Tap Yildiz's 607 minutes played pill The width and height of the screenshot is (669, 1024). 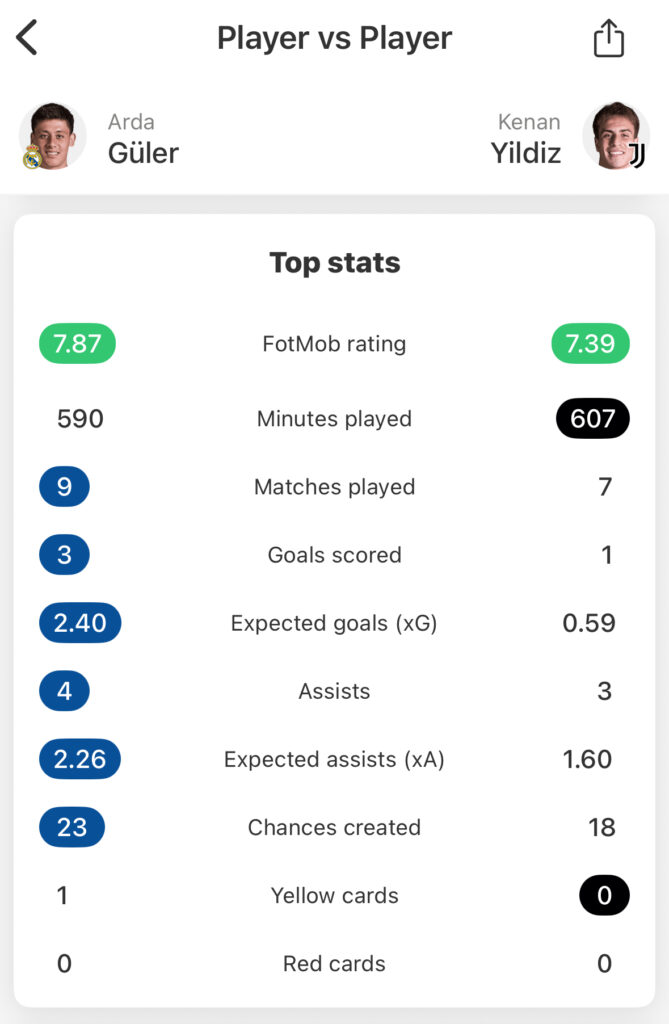(x=592, y=419)
